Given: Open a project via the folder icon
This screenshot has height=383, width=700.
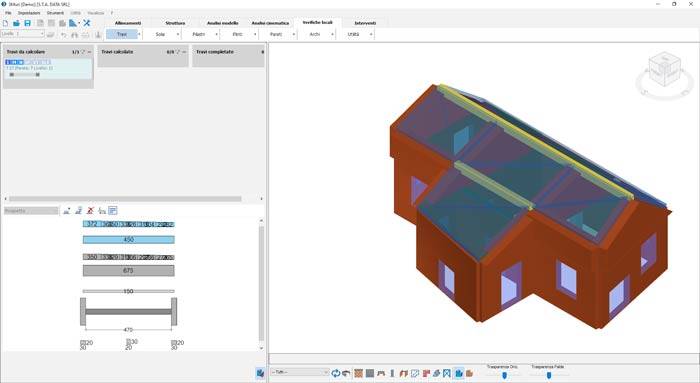Looking at the screenshot, I should pos(17,23).
